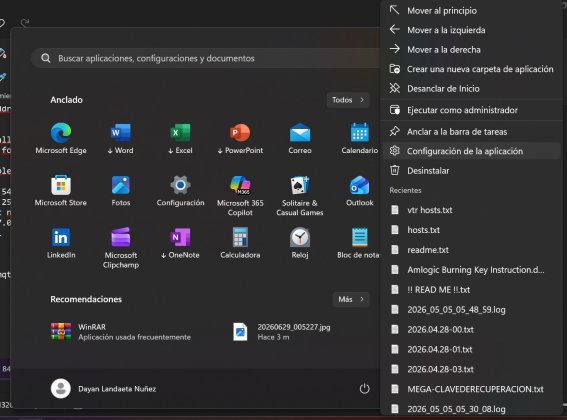Viewport: 567px width, 420px height.
Task: Open WinRAR from recommendations
Action: pyautogui.click(x=120, y=332)
